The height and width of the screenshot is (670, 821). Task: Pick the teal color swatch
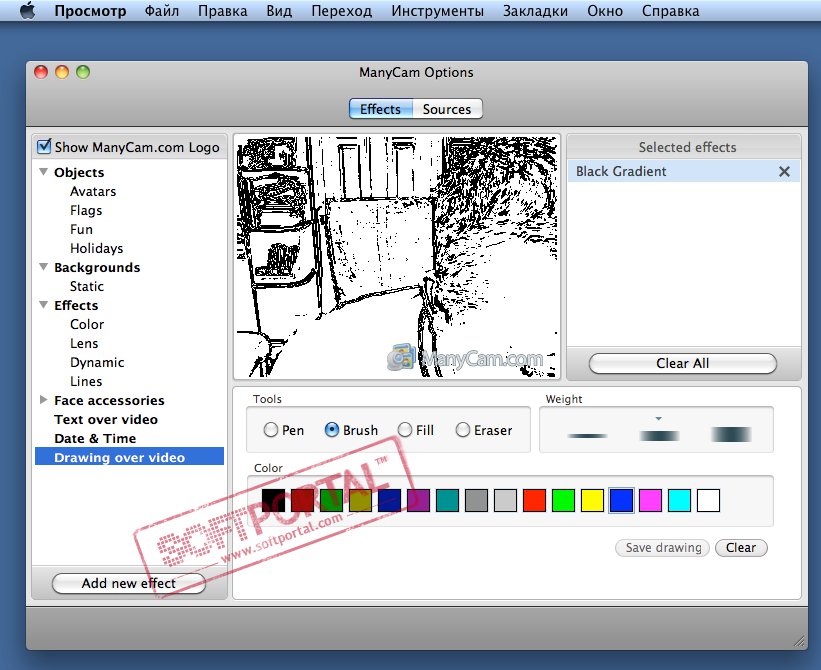click(447, 500)
